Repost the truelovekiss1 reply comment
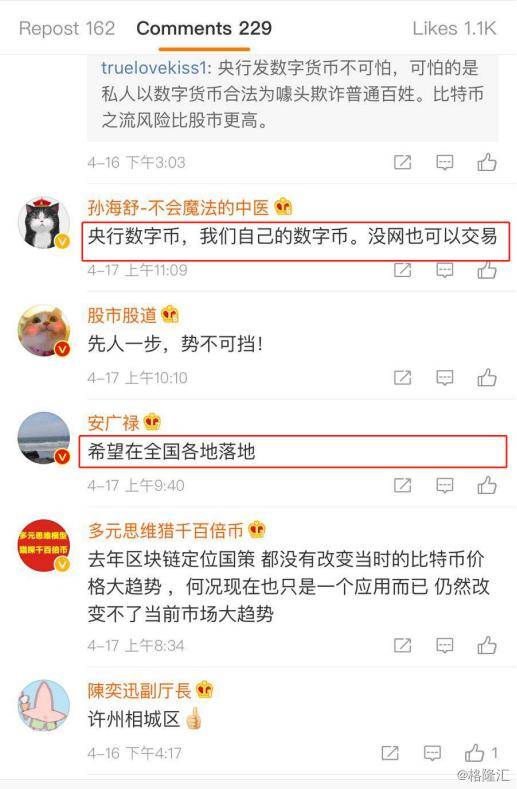The height and width of the screenshot is (789, 517). [x=402, y=162]
